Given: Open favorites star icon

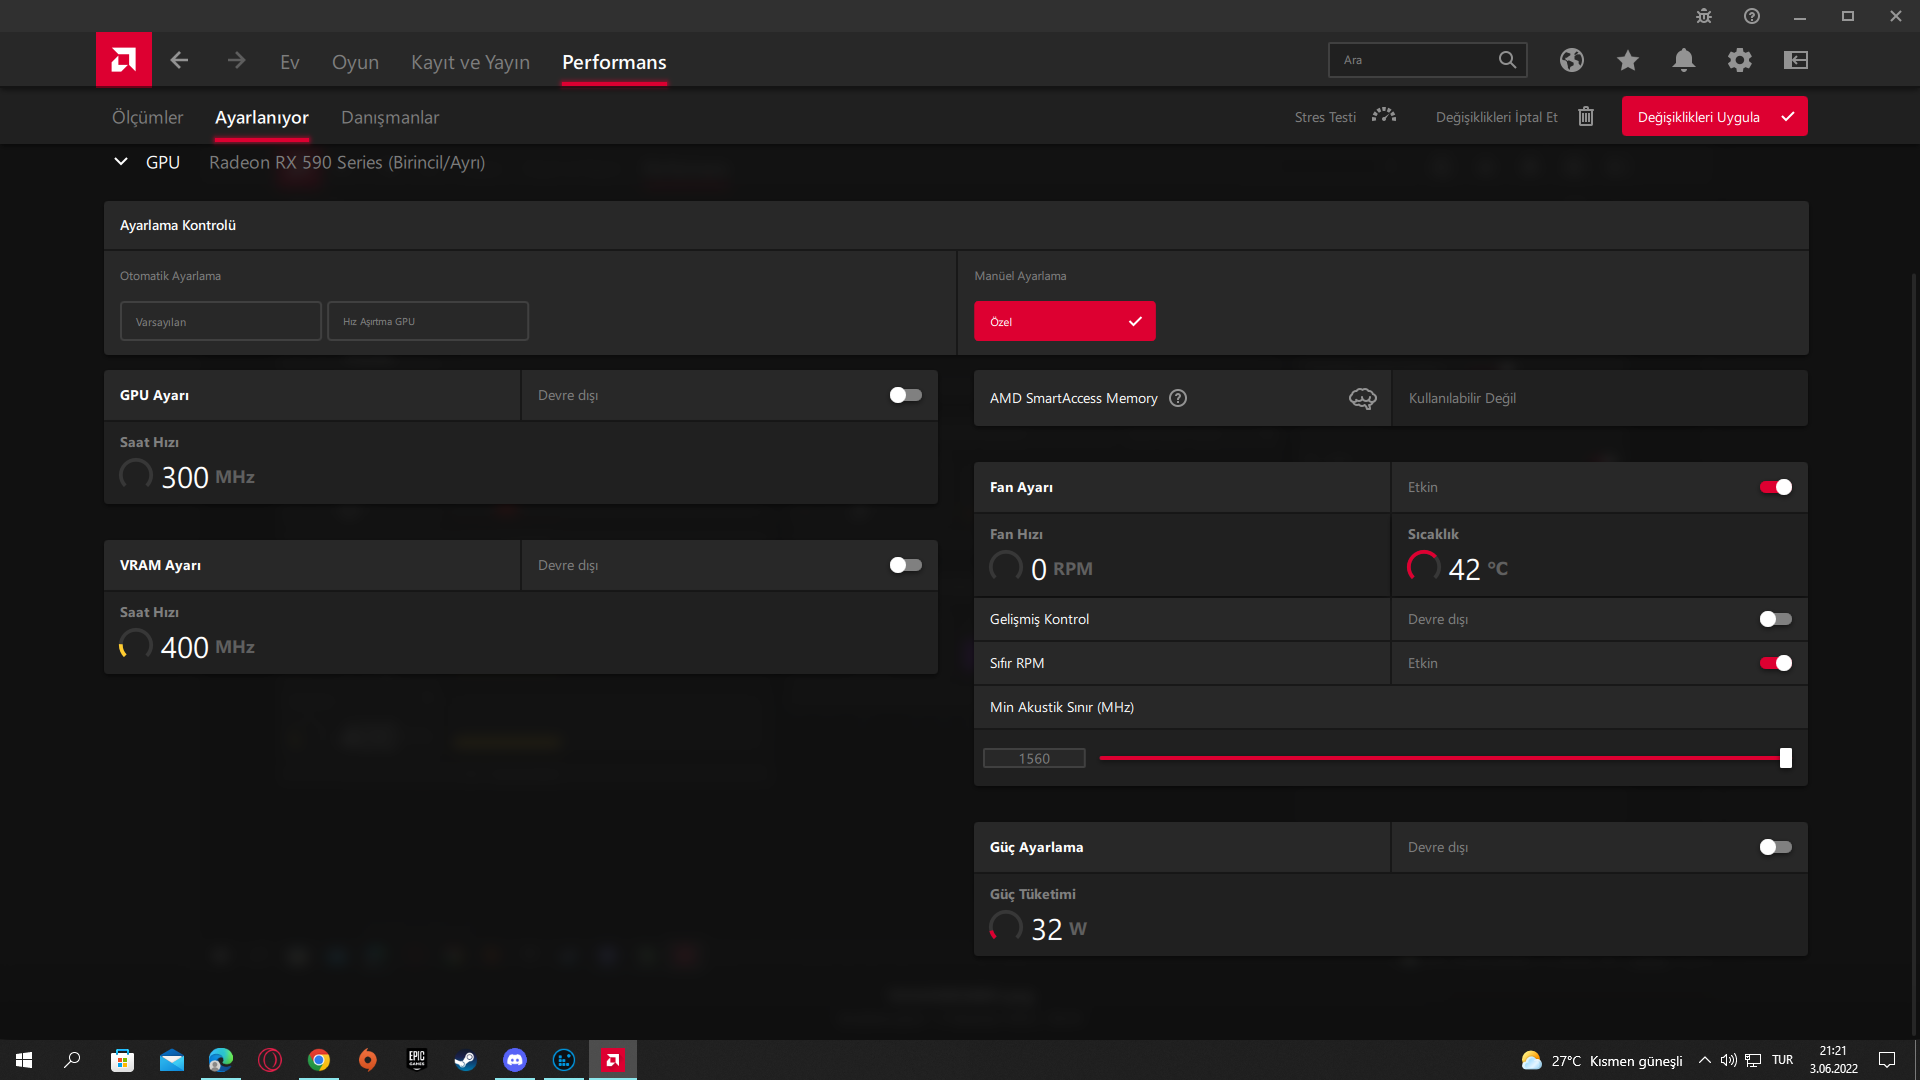Looking at the screenshot, I should (x=1628, y=60).
